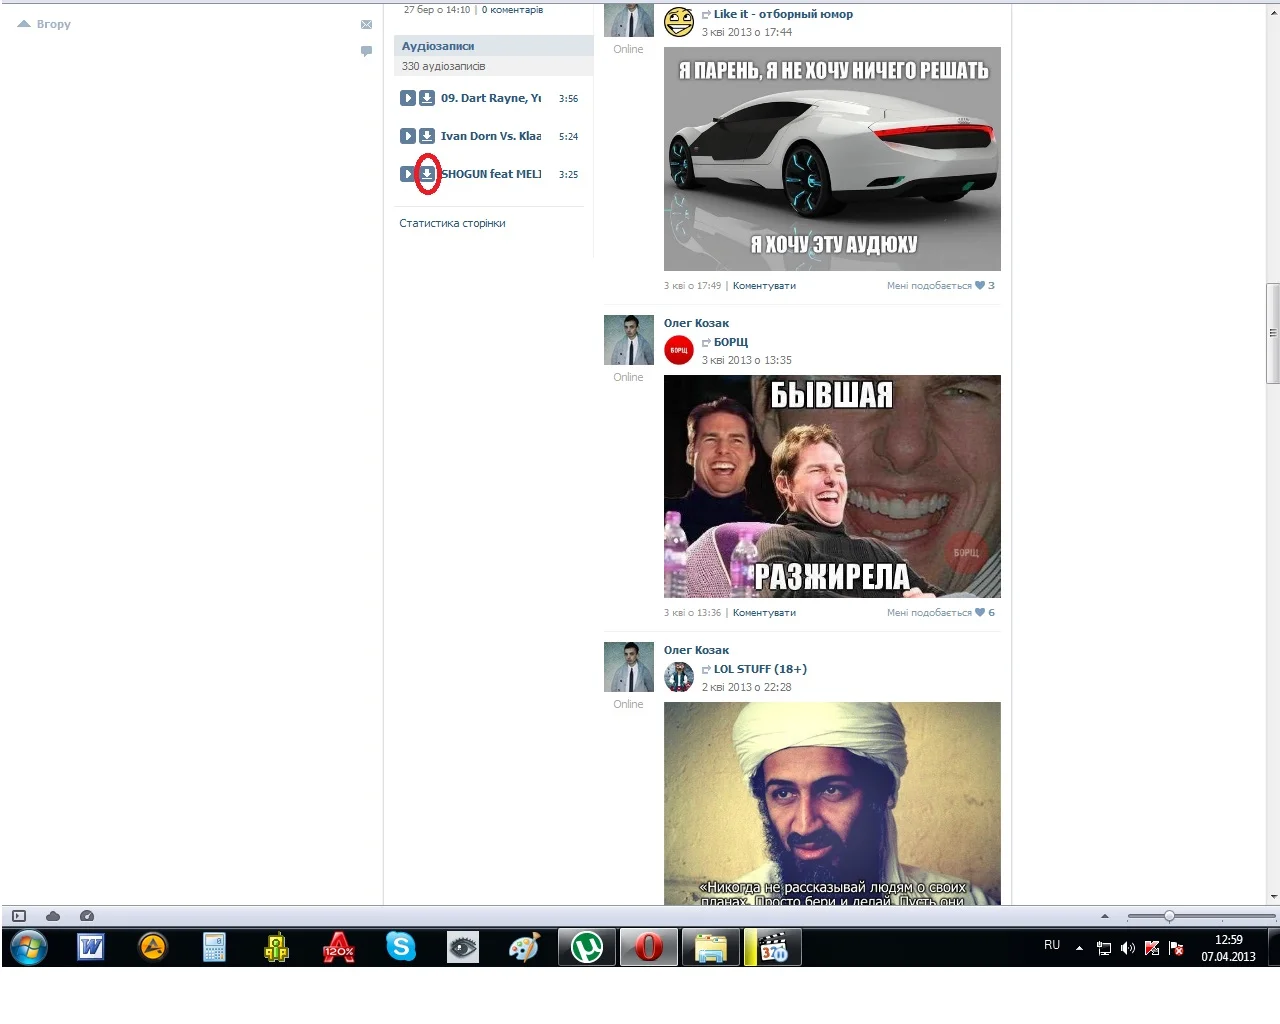Switch to the Opera browser taskbar button

click(x=648, y=947)
